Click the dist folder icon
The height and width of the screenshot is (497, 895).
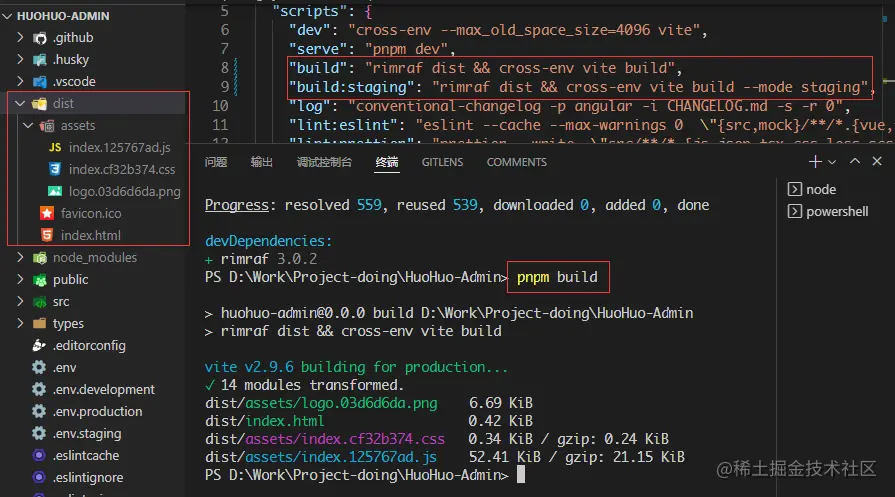39,104
